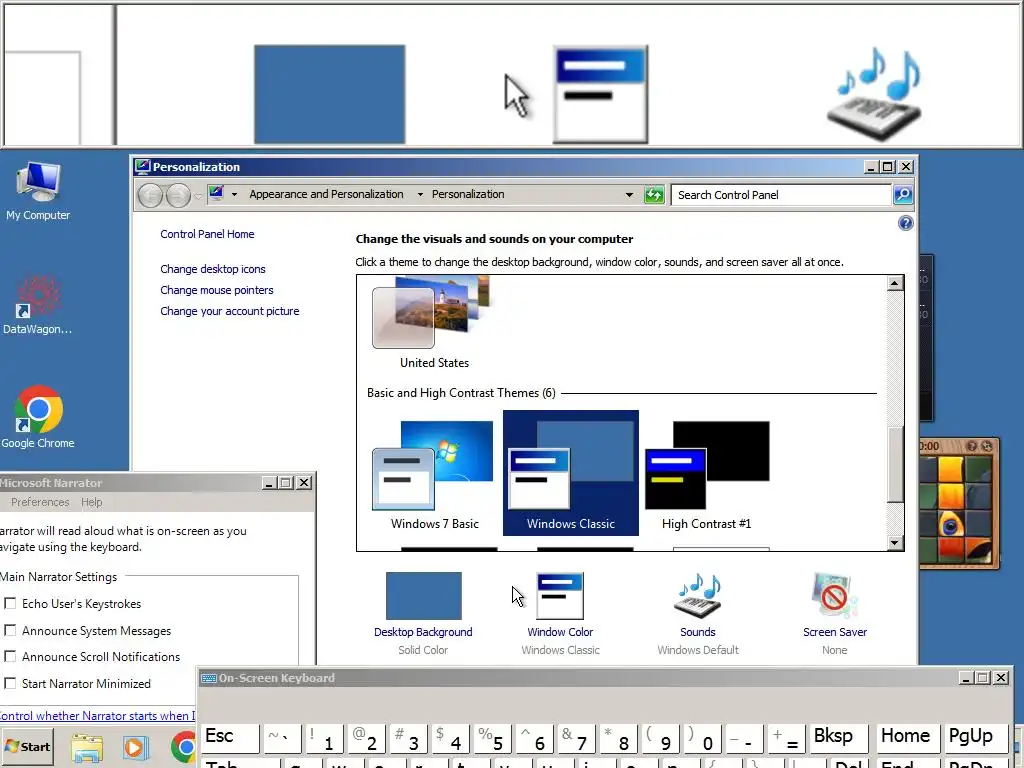
Task: Go to Appearance and Personalization breadcrumb
Action: click(x=327, y=195)
